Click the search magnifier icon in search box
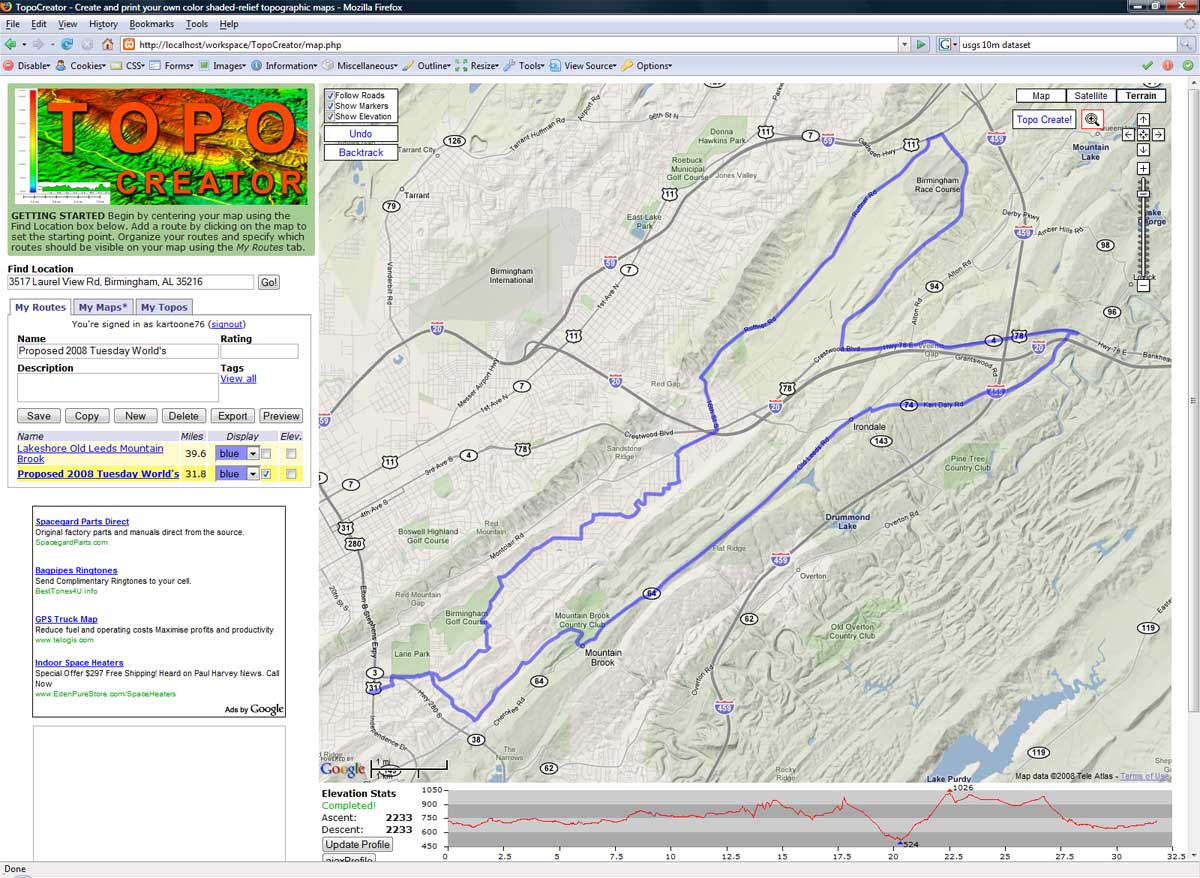Screen dimensions: 1200x878 1188,45
